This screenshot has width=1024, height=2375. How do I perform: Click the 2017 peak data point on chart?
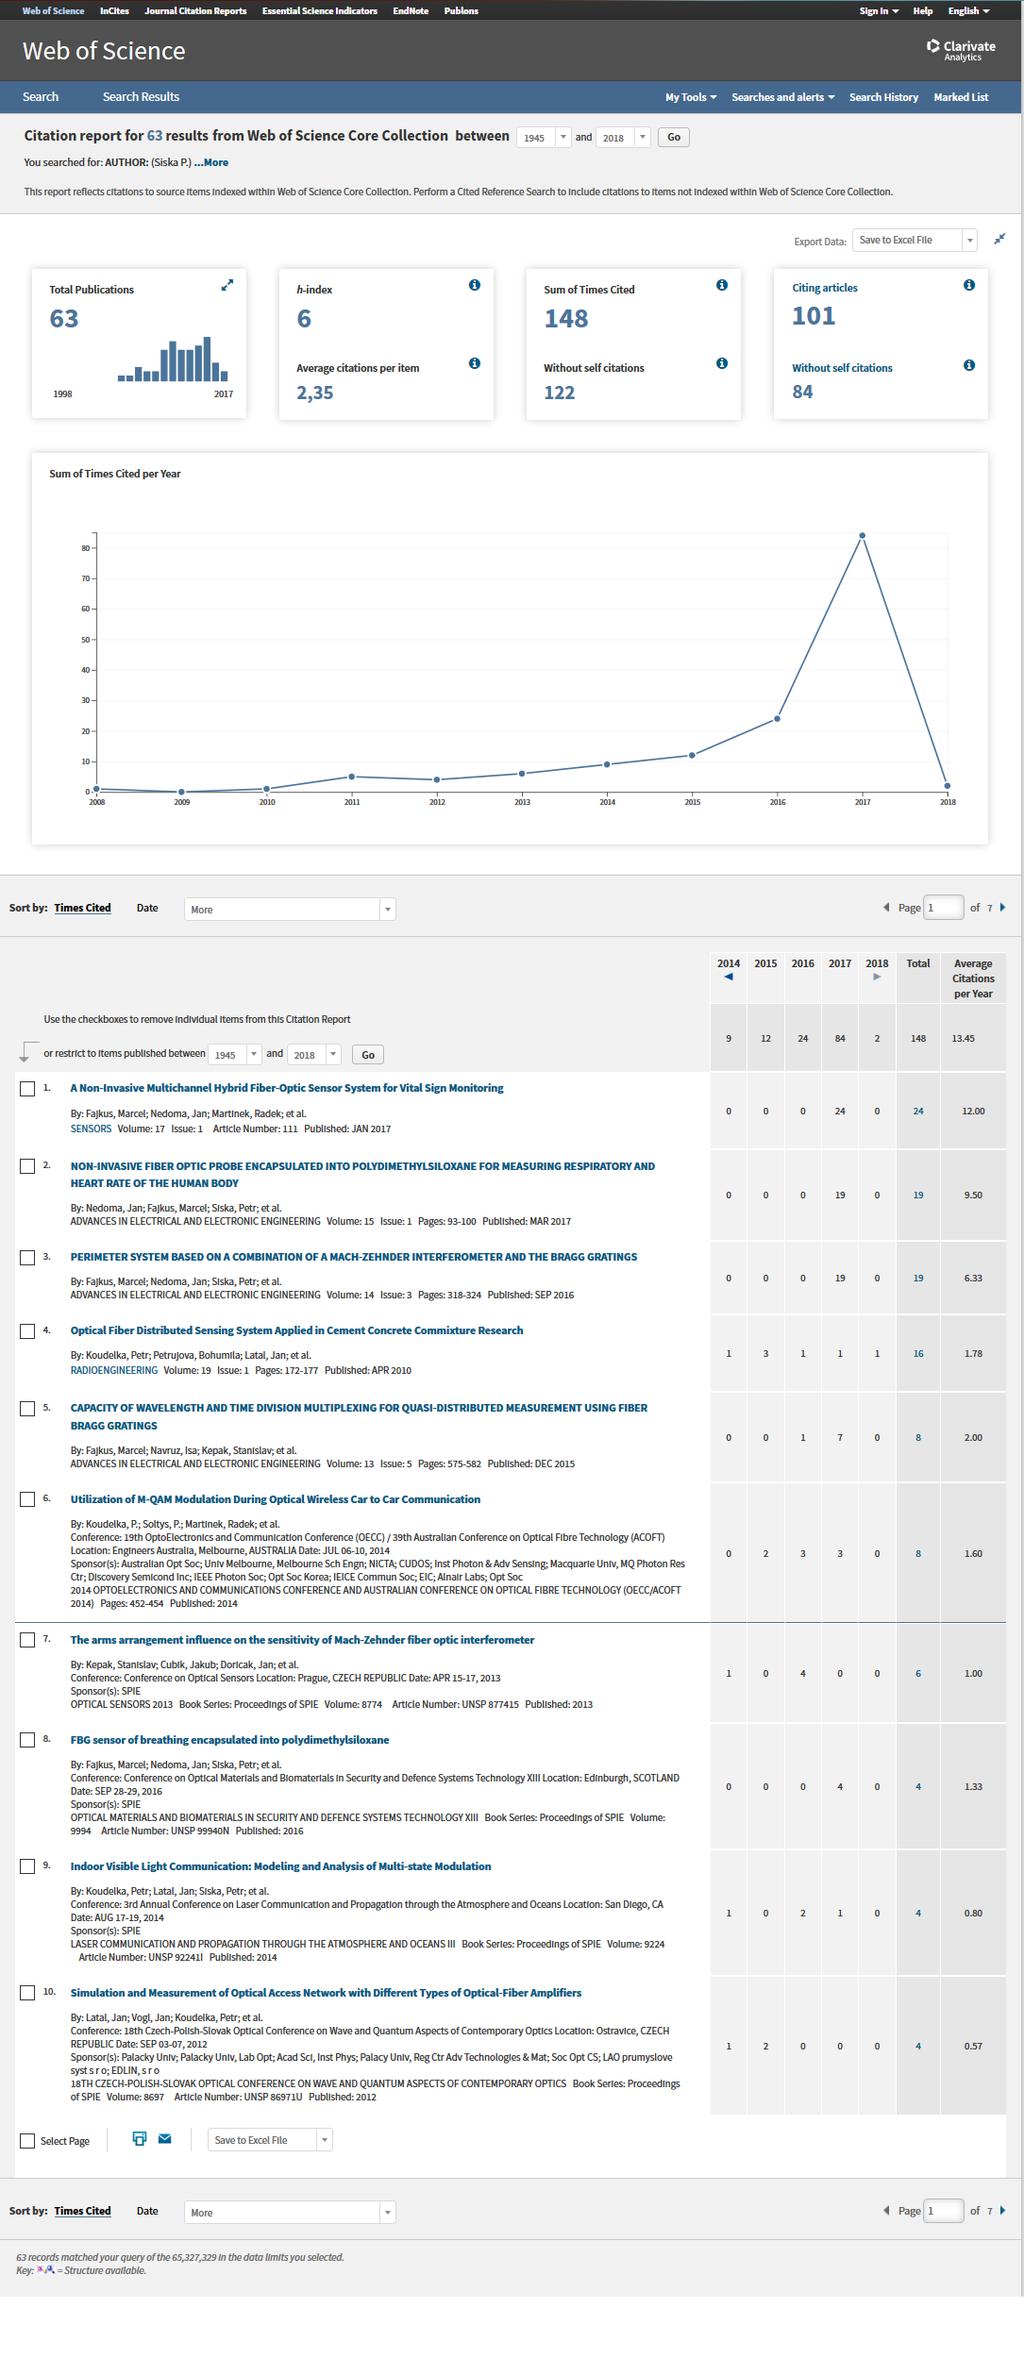862,536
